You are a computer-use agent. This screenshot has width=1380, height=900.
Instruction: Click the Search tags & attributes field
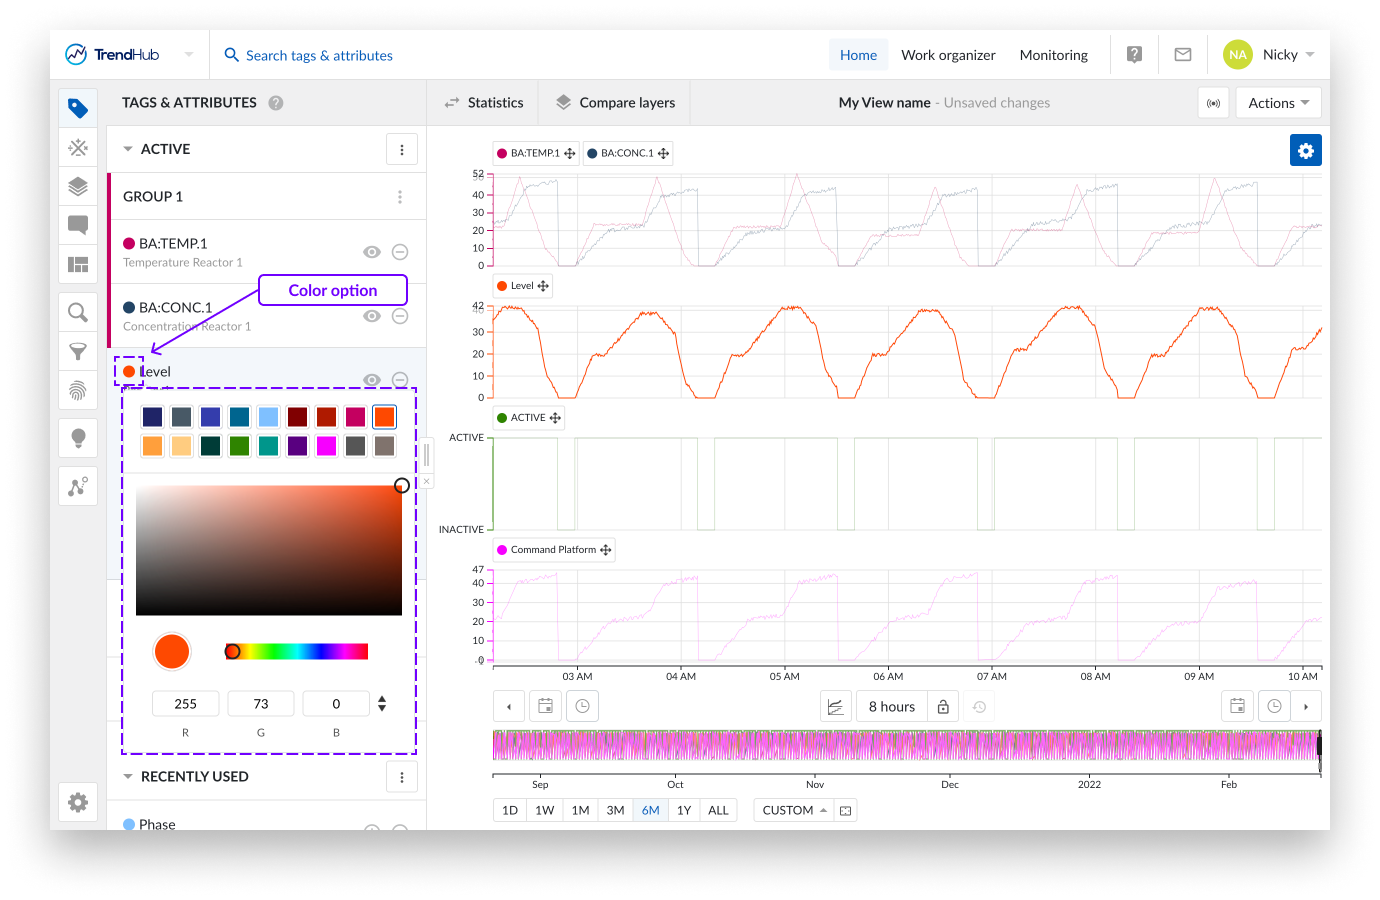[319, 56]
